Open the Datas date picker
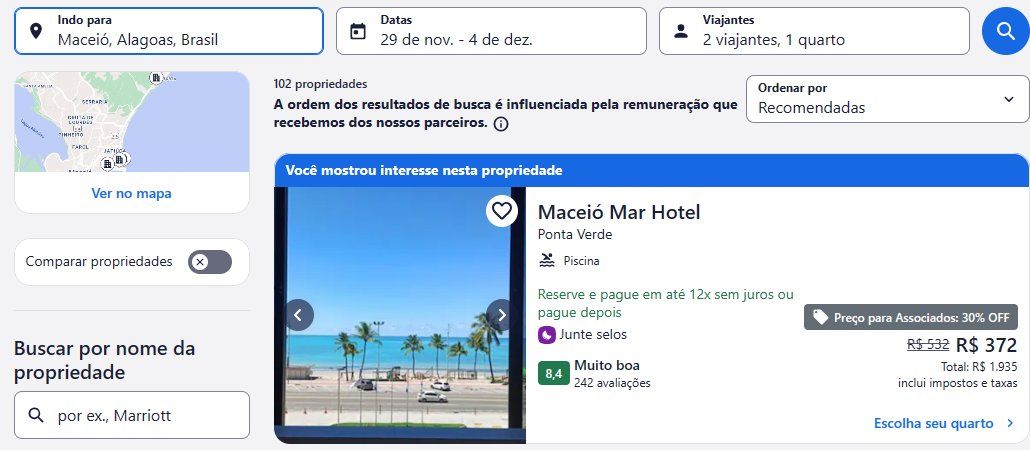Screen dimensions: 1030x450 click(x=491, y=31)
